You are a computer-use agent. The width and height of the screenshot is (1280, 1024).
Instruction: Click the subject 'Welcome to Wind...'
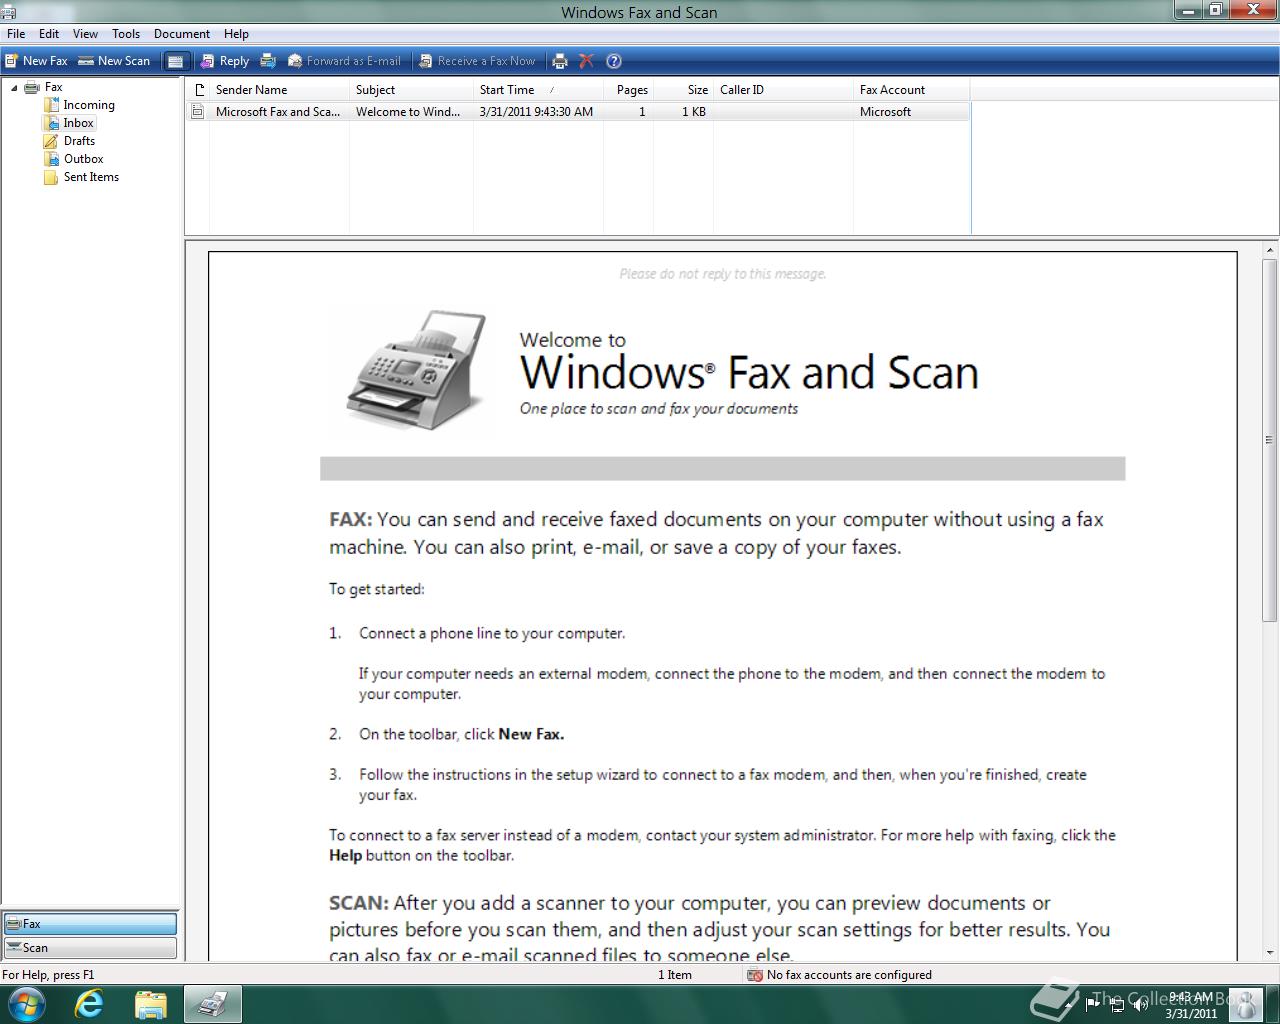pyautogui.click(x=408, y=112)
